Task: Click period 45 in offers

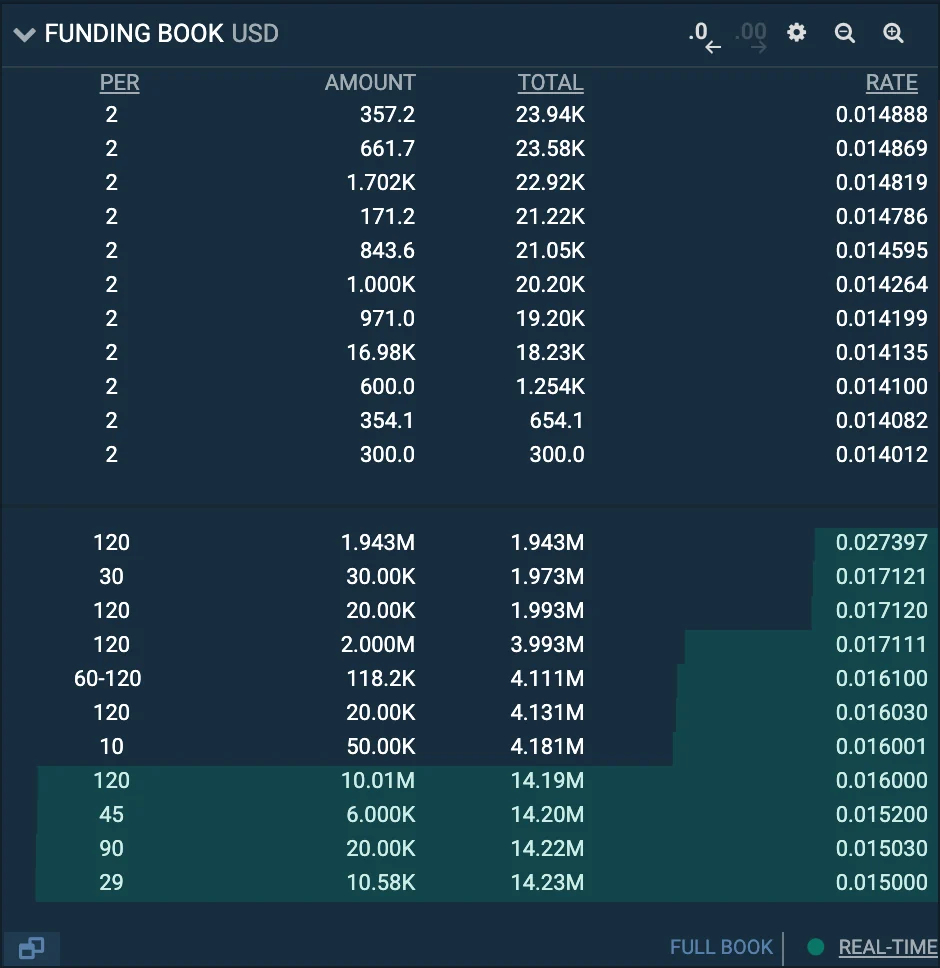Action: click(x=112, y=814)
